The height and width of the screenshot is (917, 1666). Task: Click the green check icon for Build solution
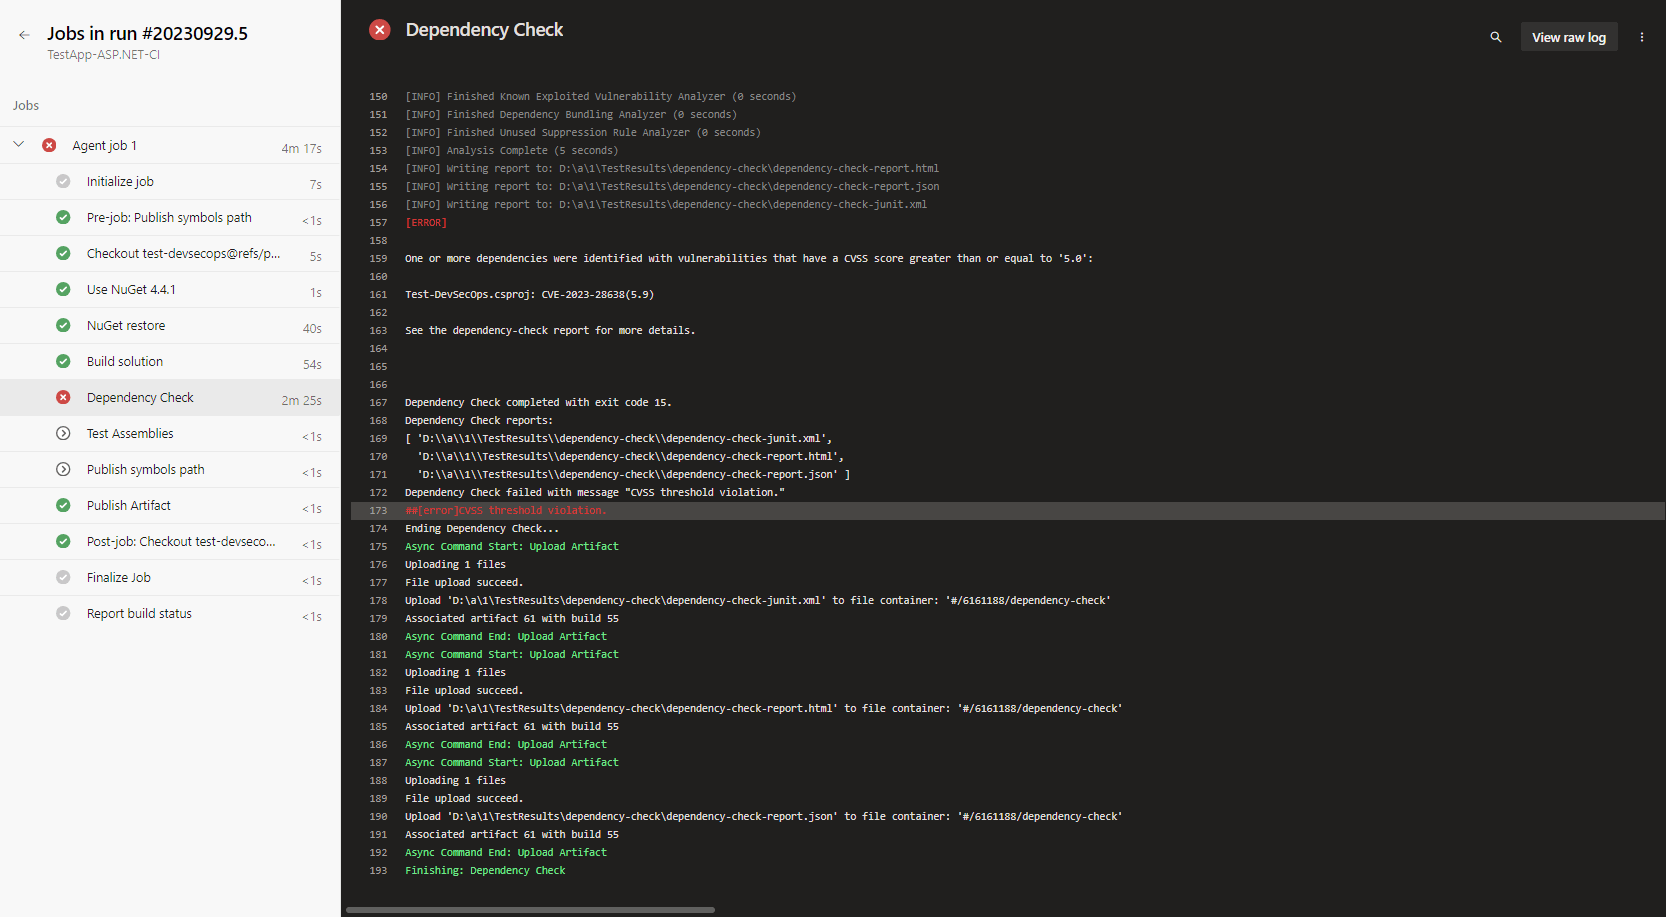pos(63,362)
